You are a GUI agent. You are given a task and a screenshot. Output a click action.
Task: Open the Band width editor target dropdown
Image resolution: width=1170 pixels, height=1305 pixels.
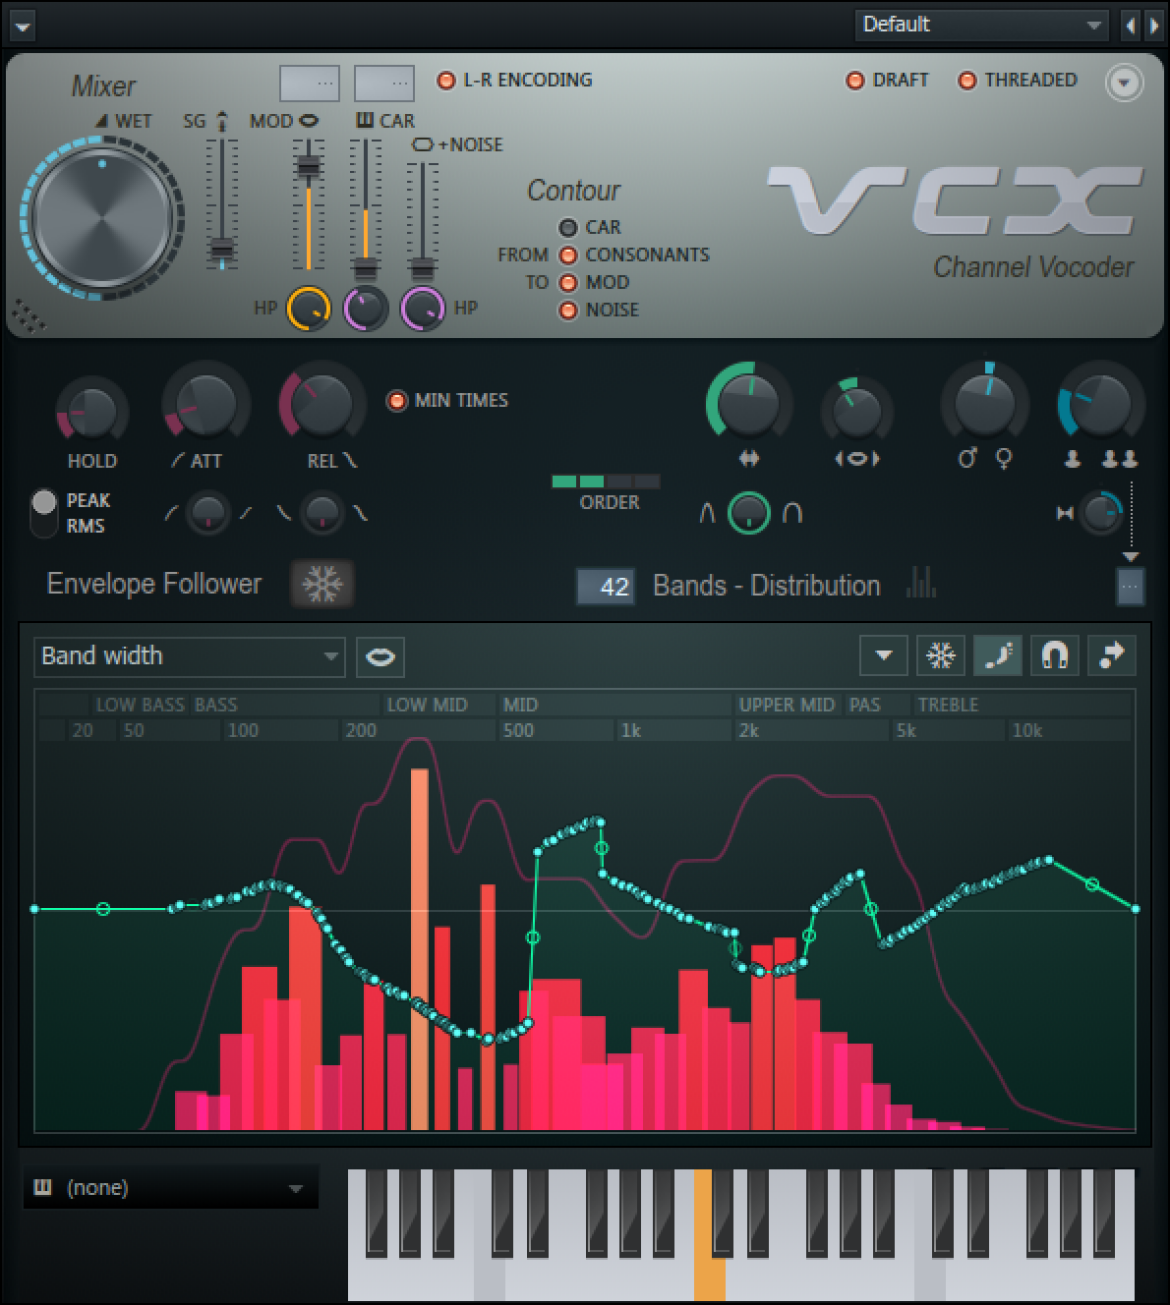(x=189, y=657)
